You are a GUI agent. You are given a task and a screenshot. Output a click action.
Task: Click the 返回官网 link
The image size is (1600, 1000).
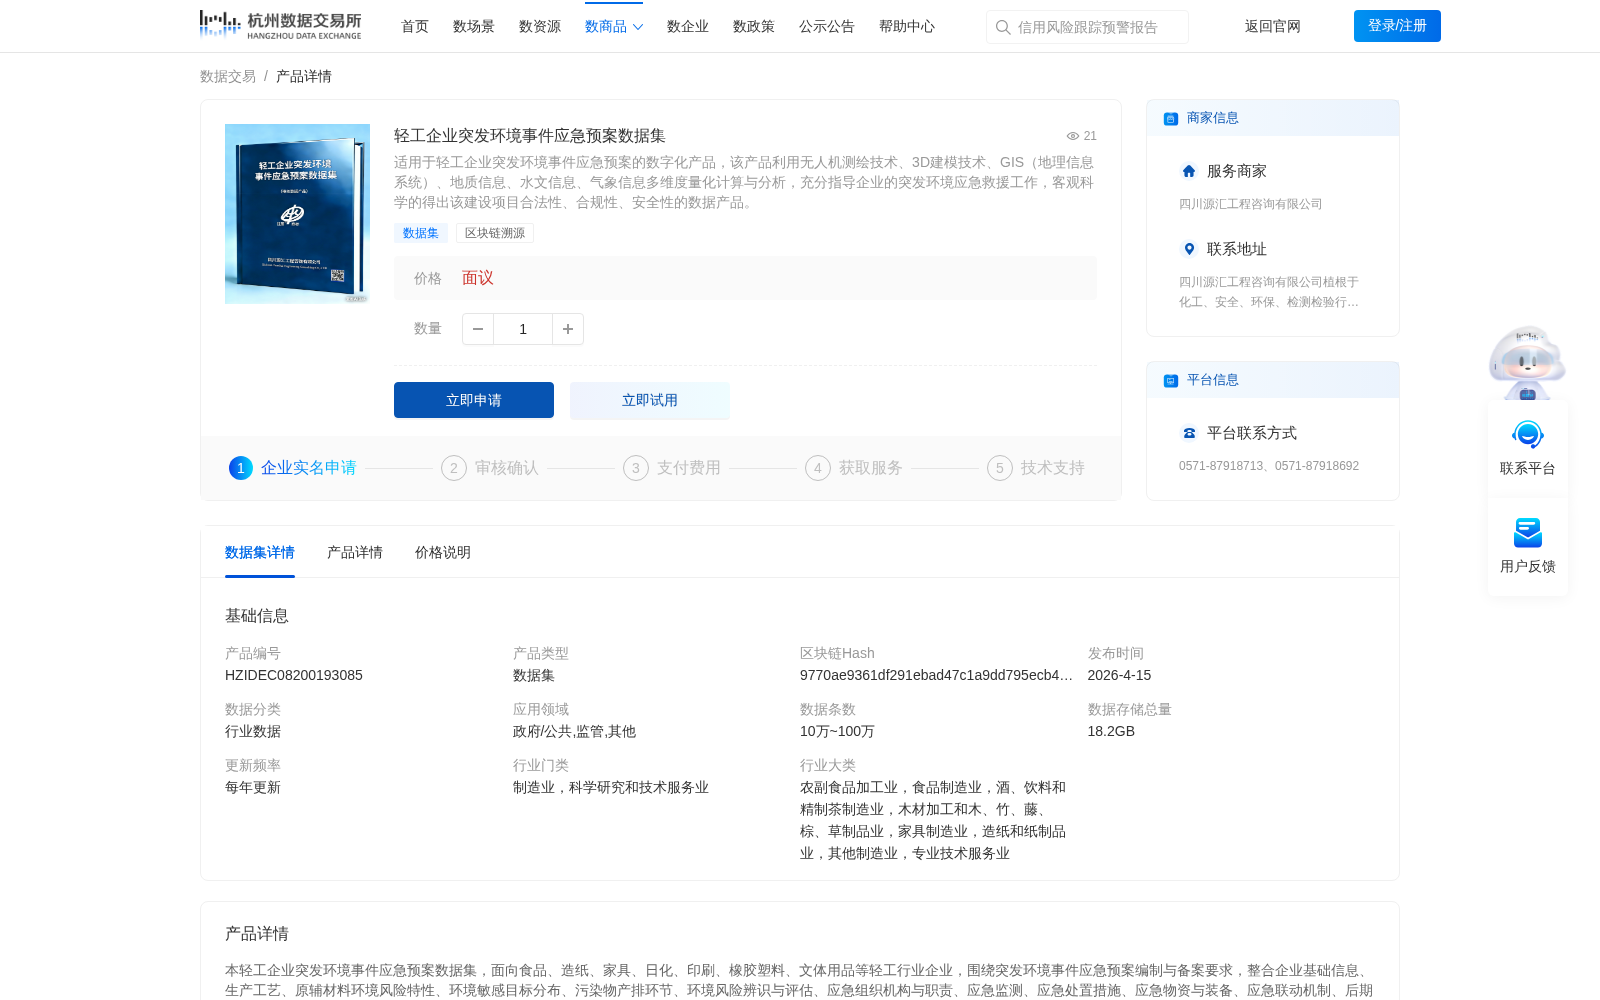point(1273,27)
